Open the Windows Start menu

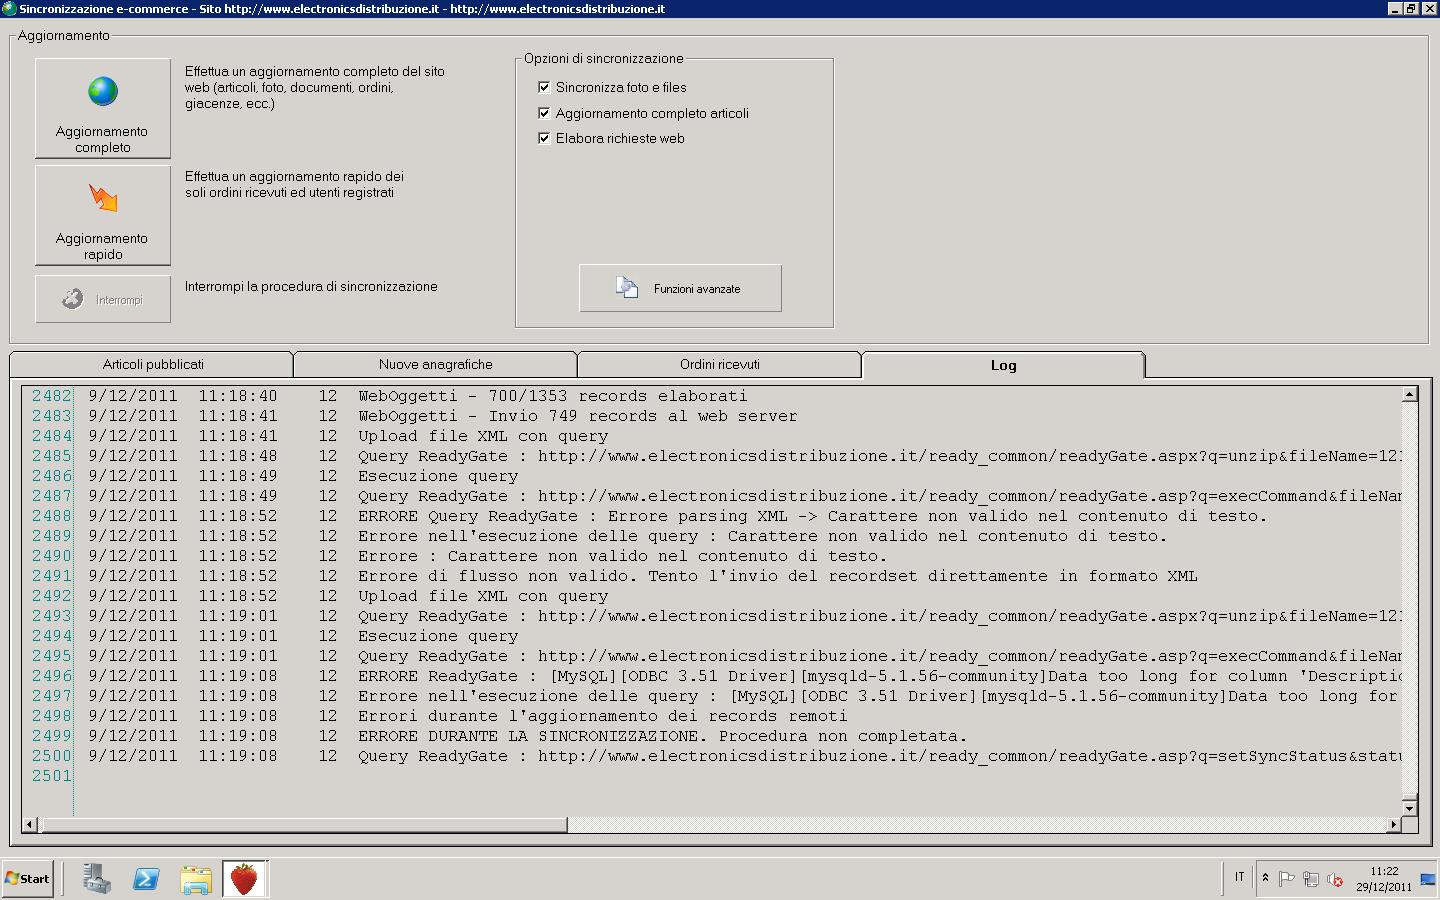coord(28,879)
